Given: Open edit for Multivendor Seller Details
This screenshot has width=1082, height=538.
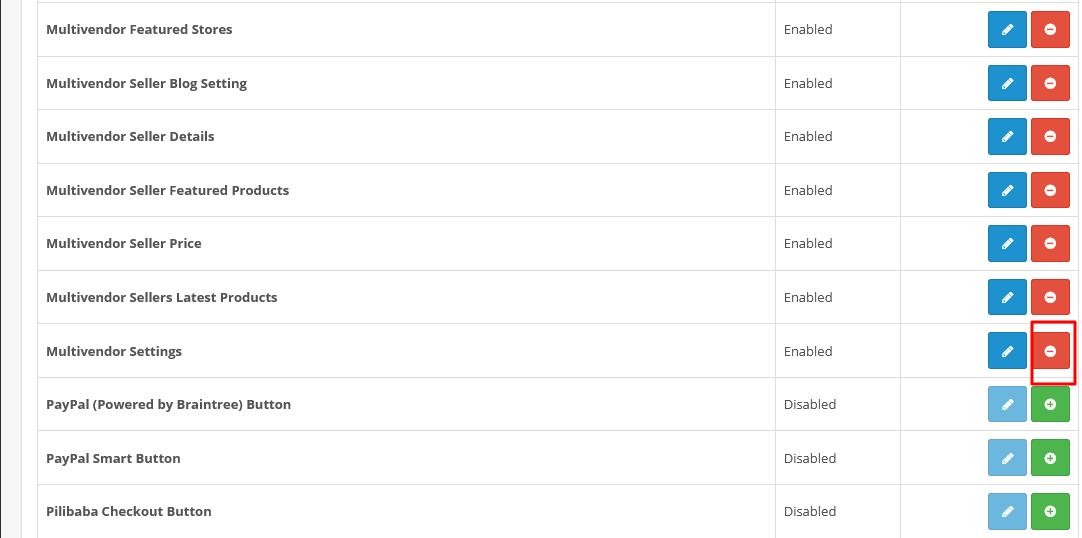Looking at the screenshot, I should tap(1007, 137).
